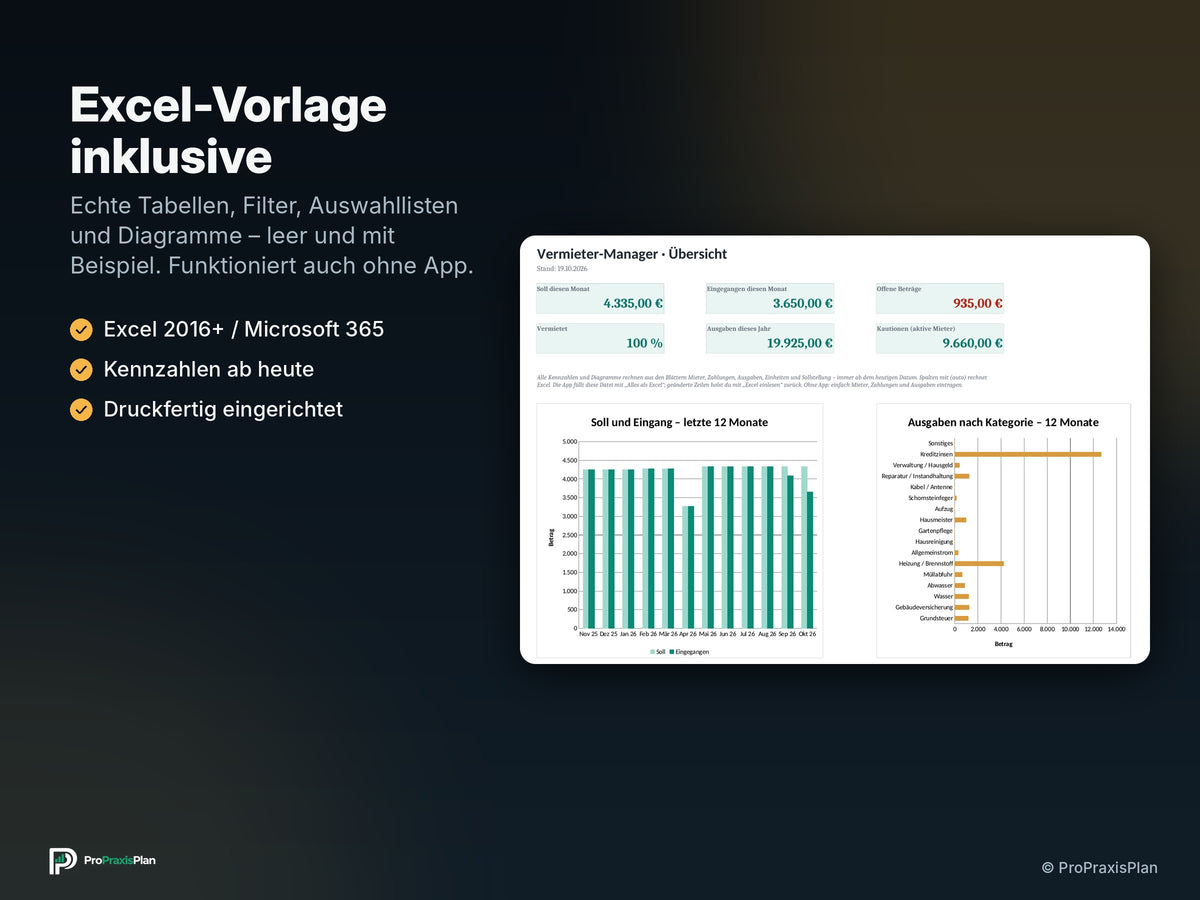Screen dimensions: 1200x900
Task: Click the Excel 2016+ / Microsoft 365 text
Action: pos(244,329)
